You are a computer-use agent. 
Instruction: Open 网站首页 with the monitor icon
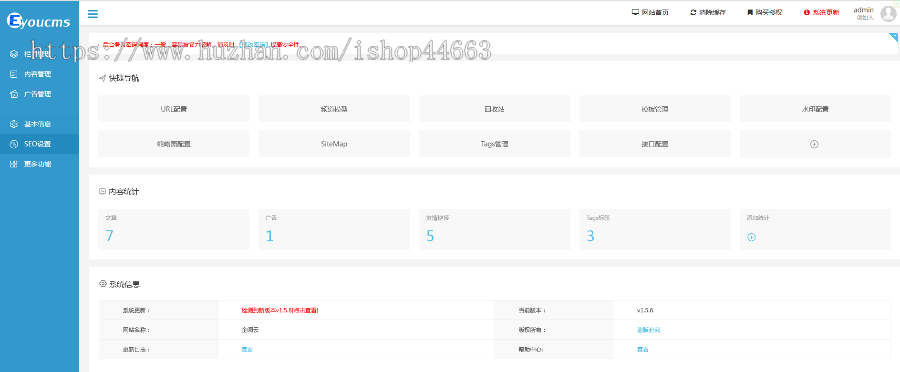coord(650,12)
